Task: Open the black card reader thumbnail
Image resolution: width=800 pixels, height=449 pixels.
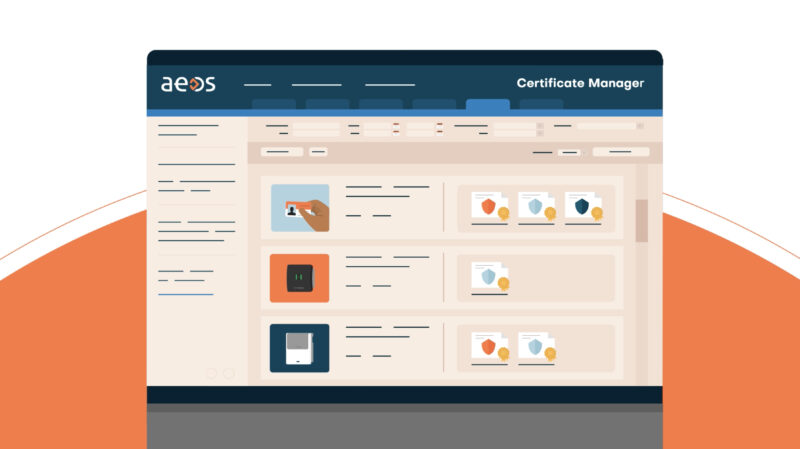Action: point(299,278)
